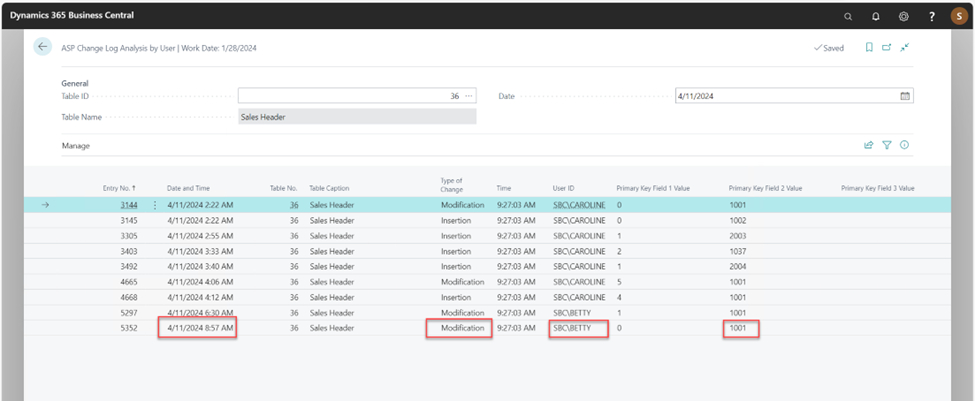Click Modification cell in row 4665
The height and width of the screenshot is (401, 975).
[x=462, y=282]
